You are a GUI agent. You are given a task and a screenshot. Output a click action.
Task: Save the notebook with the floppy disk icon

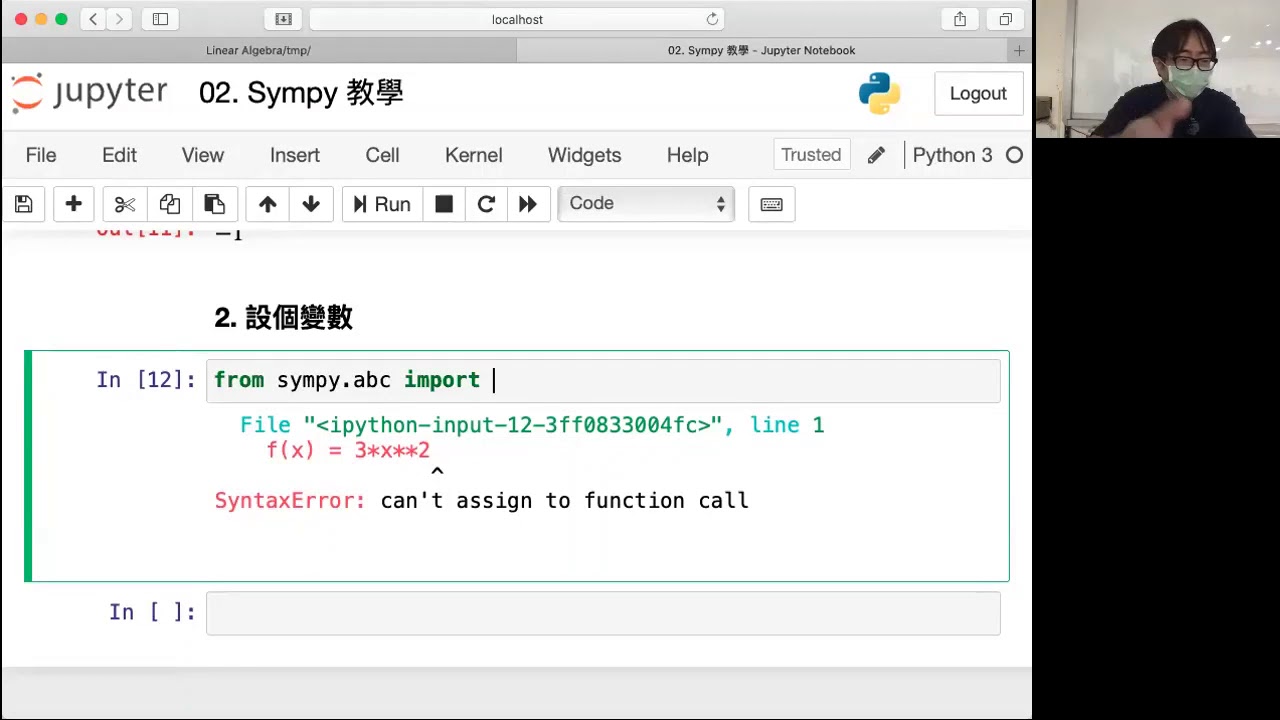coord(24,204)
